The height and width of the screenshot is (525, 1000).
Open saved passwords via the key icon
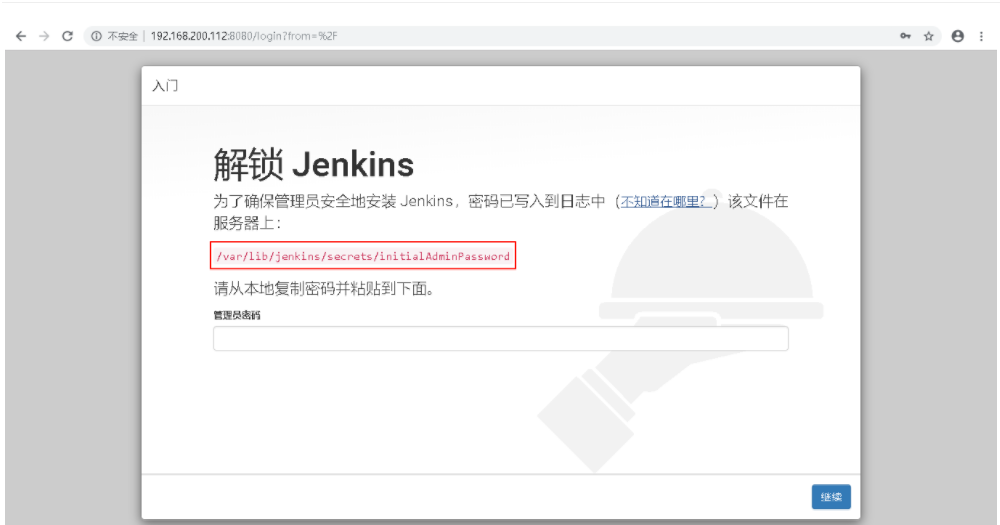point(905,36)
